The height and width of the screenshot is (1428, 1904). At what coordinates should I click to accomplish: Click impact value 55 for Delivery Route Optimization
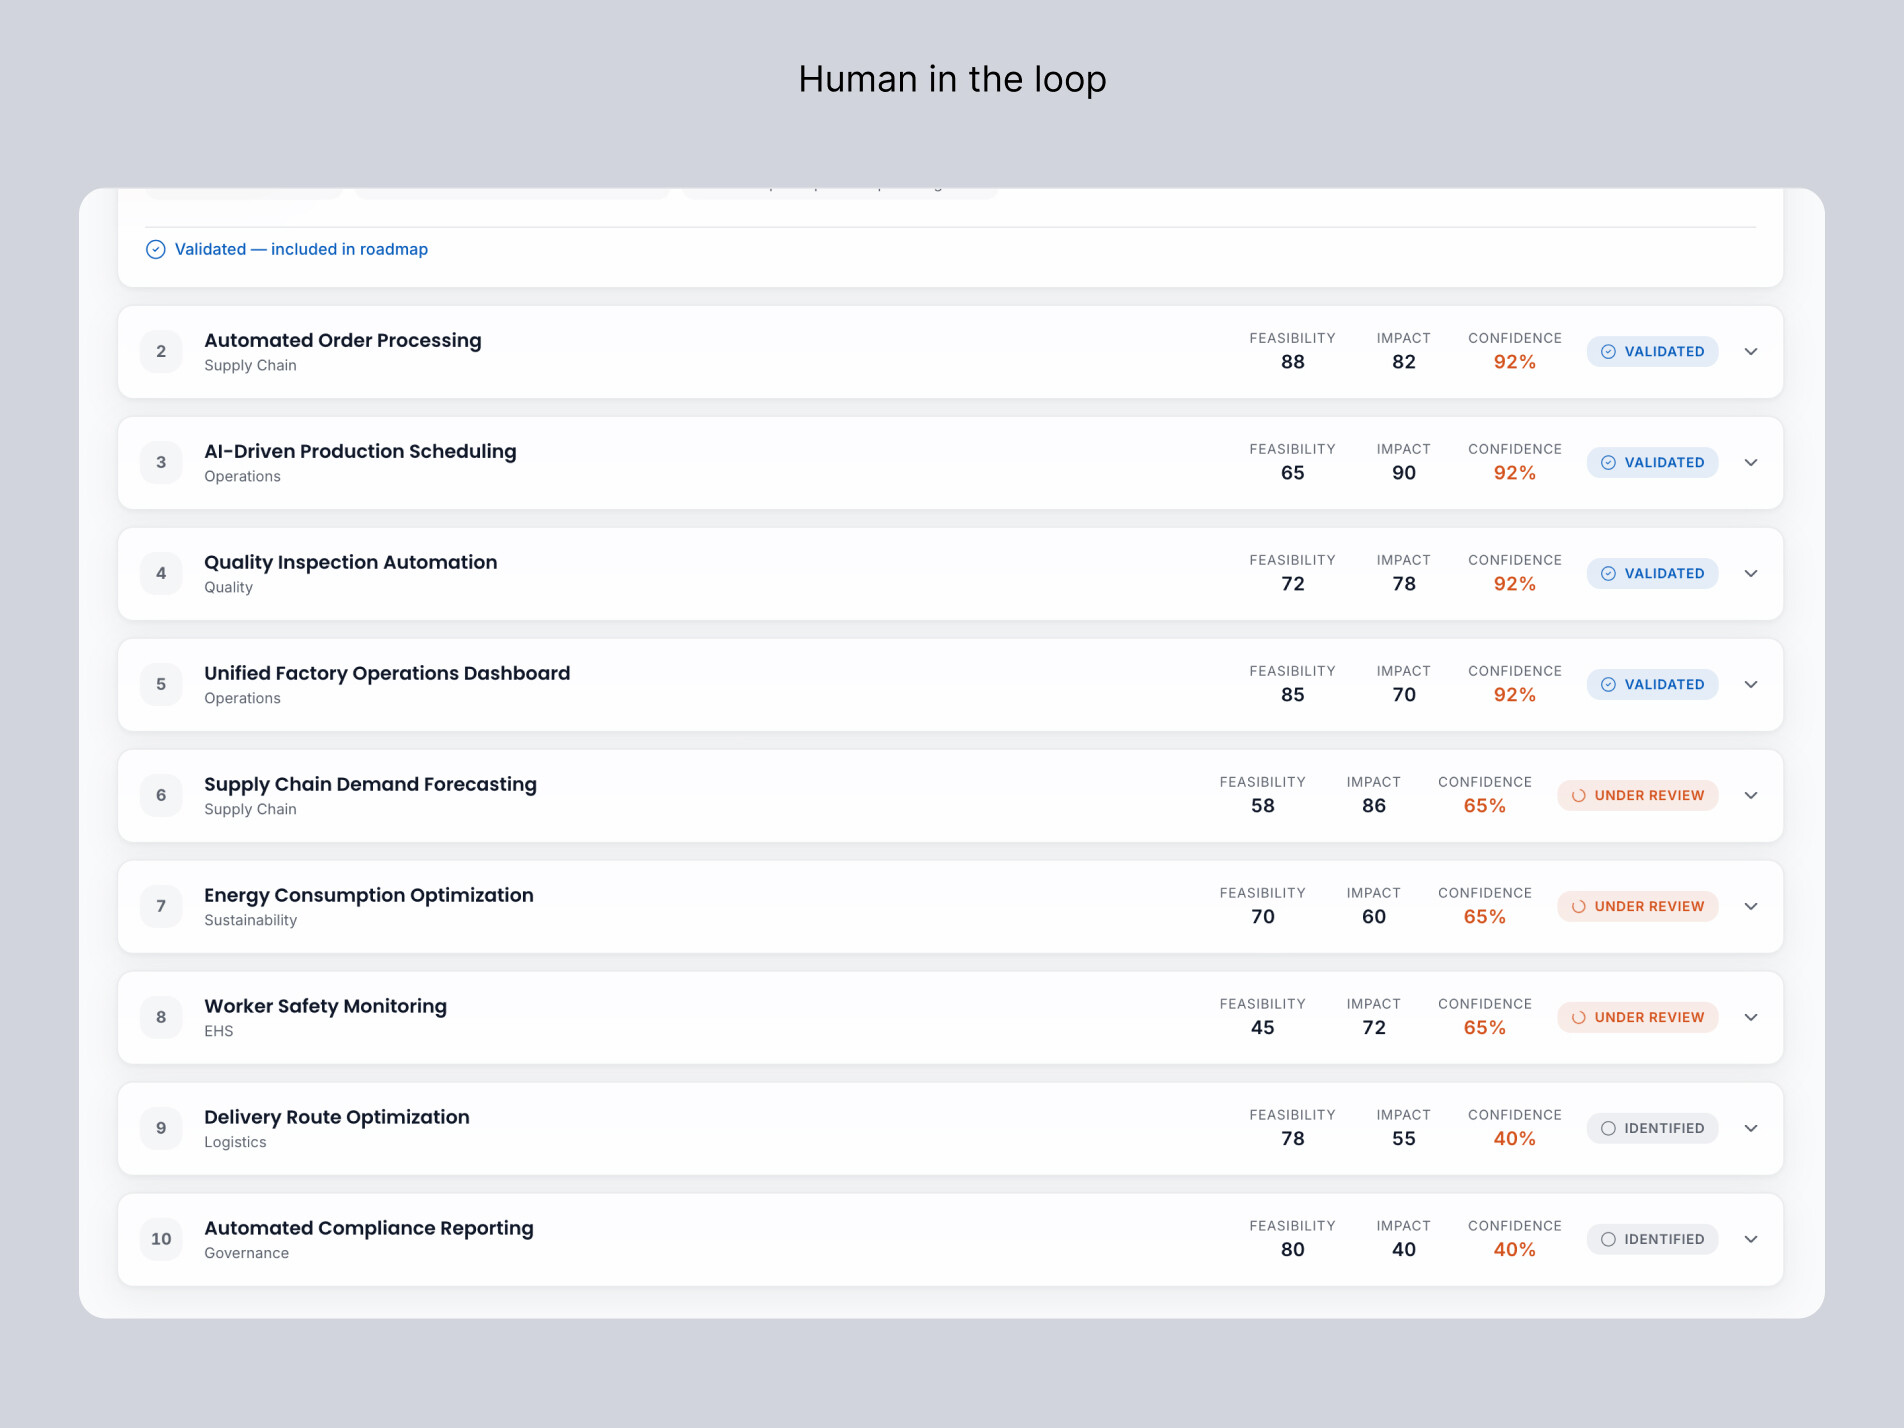point(1404,1140)
